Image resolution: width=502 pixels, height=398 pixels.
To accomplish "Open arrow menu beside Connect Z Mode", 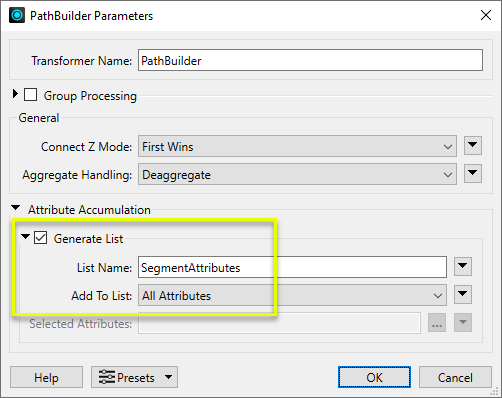I will [x=473, y=146].
